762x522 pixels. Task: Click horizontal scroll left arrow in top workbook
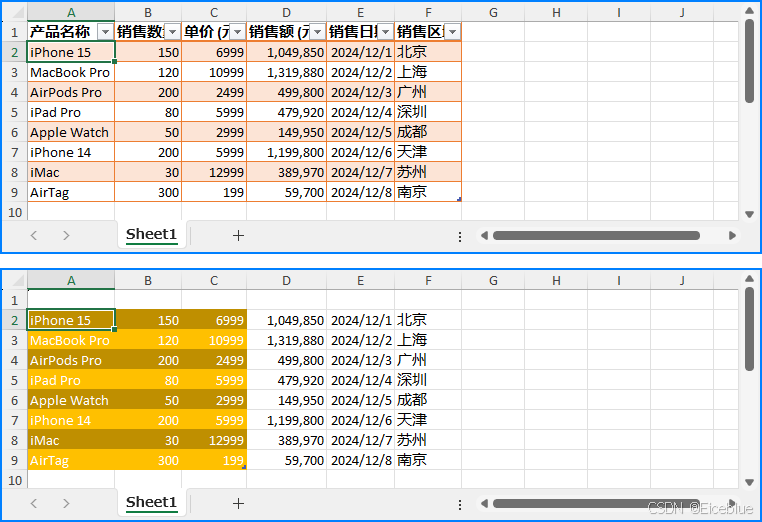(x=484, y=236)
